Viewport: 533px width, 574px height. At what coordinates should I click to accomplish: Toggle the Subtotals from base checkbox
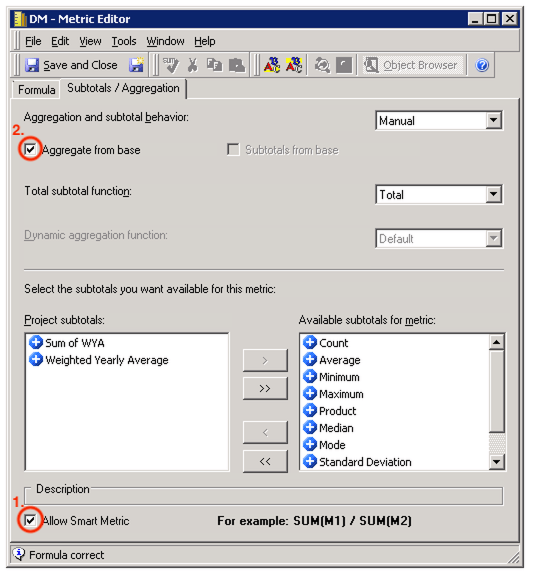[x=233, y=149]
